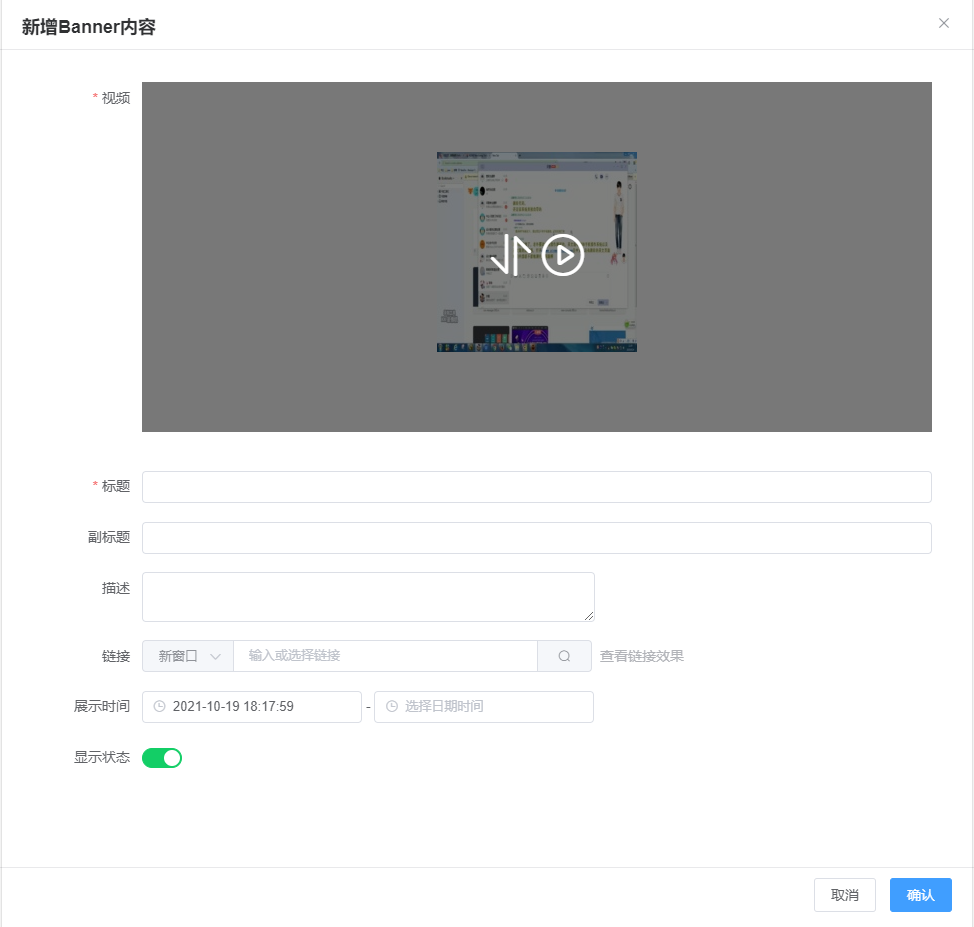Screen dimensions: 974x927
Task: Click the replace-video swap arrows icon
Action: (511, 255)
